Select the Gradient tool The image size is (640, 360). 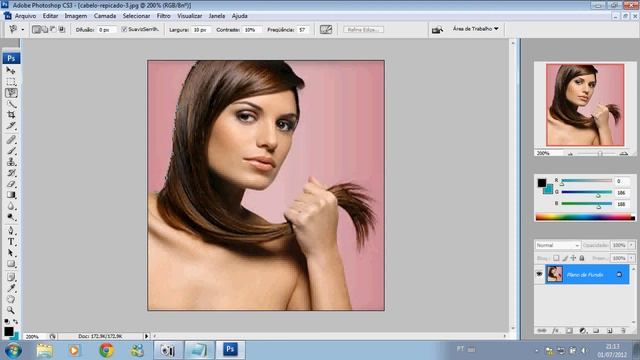click(x=11, y=195)
